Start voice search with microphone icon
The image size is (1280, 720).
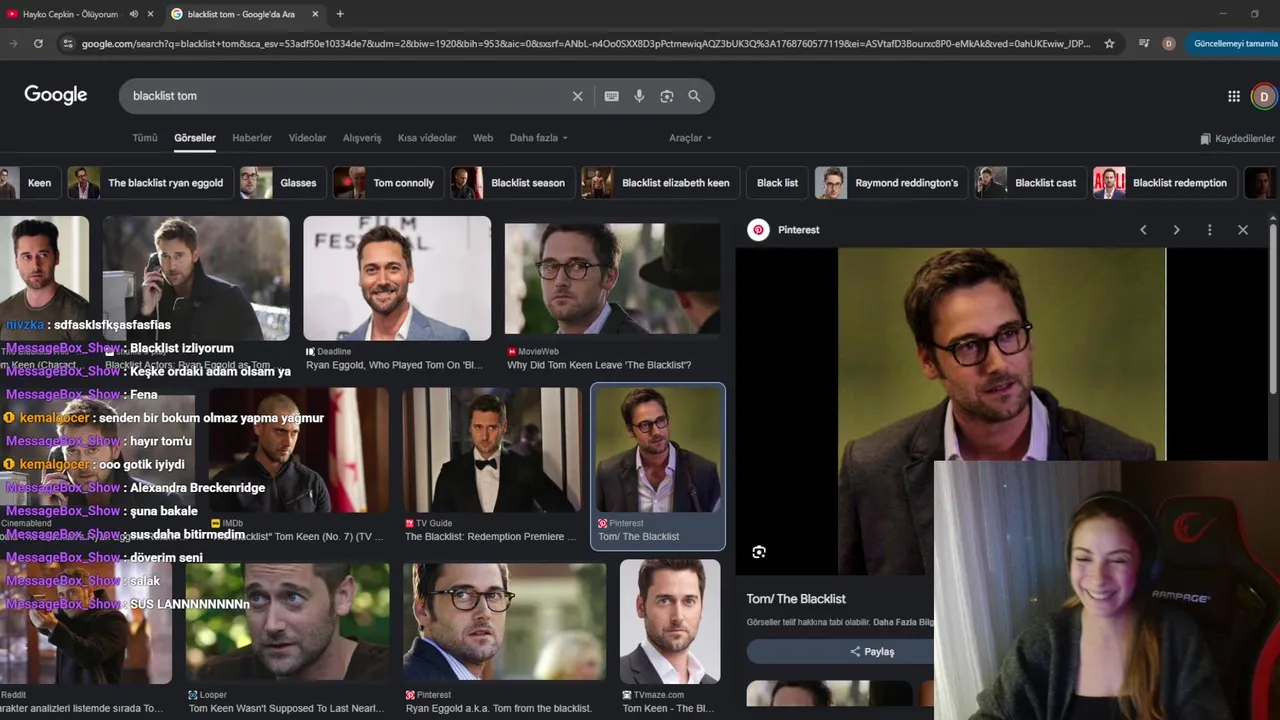tap(639, 96)
